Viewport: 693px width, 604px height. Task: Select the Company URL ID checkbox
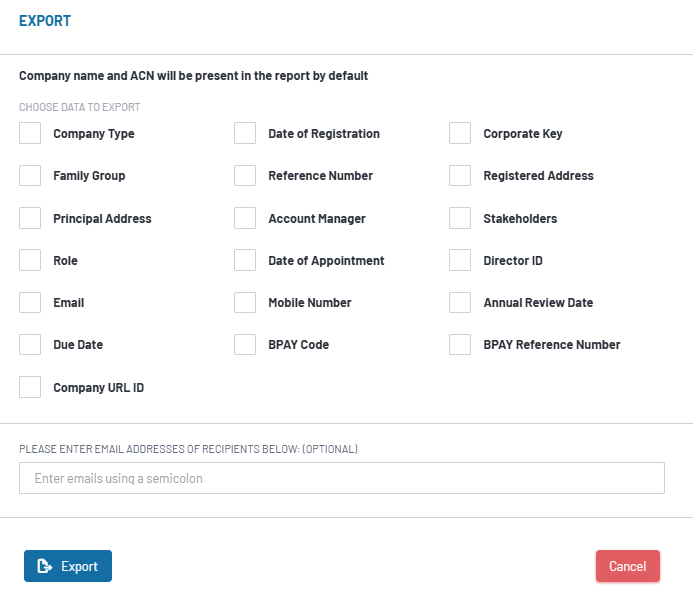tap(30, 387)
